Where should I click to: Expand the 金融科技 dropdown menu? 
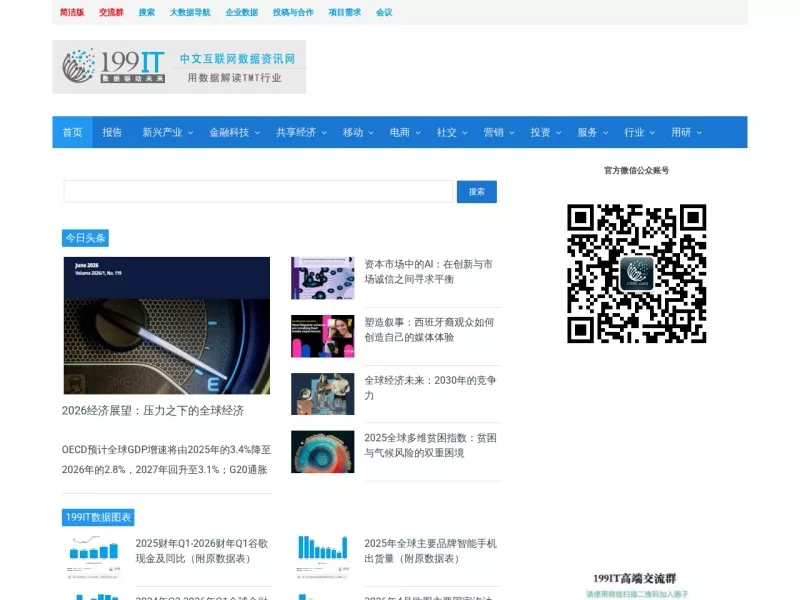point(234,132)
